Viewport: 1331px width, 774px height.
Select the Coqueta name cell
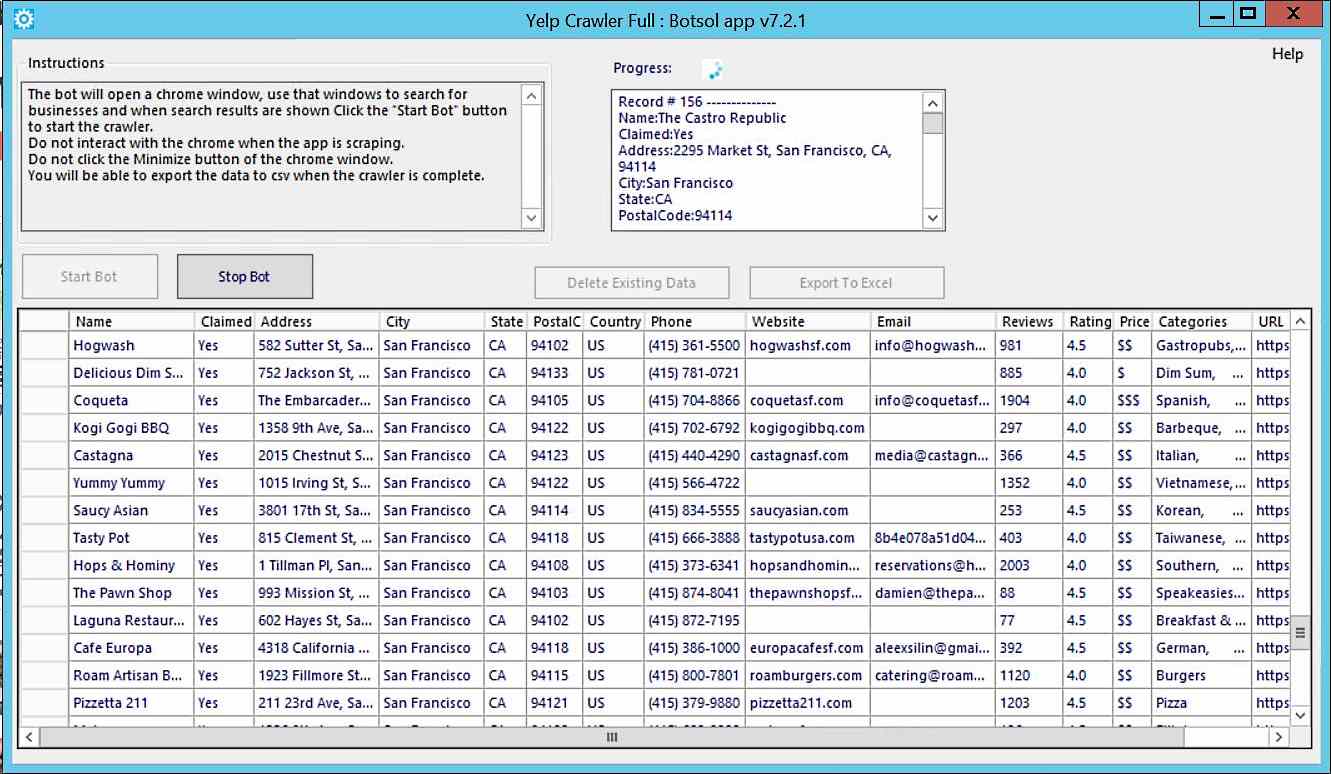pyautogui.click(x=132, y=401)
